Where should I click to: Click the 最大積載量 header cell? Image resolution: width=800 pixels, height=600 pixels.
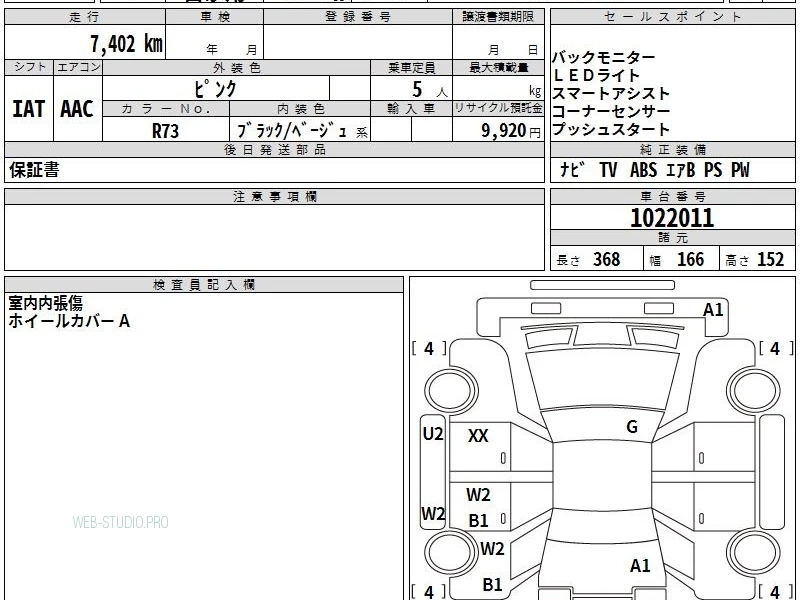click(x=498, y=67)
